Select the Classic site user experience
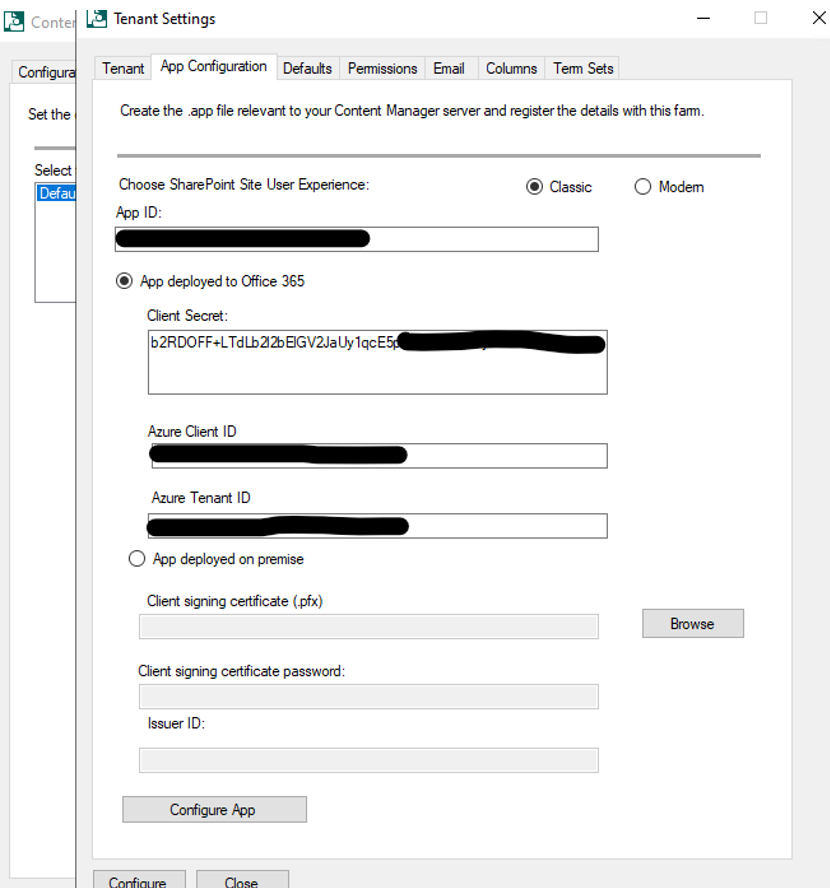830x888 pixels. pos(535,186)
